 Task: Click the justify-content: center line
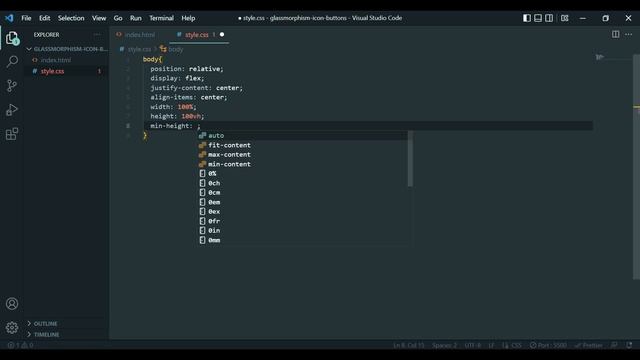point(196,88)
